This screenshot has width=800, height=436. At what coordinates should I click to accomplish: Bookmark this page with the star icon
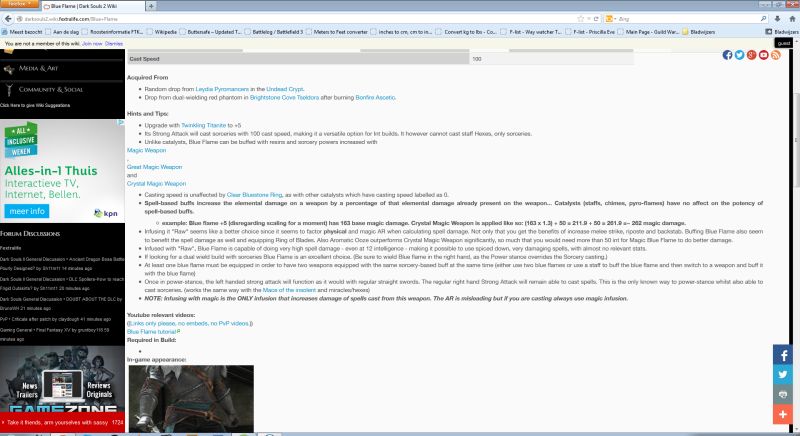click(x=580, y=19)
